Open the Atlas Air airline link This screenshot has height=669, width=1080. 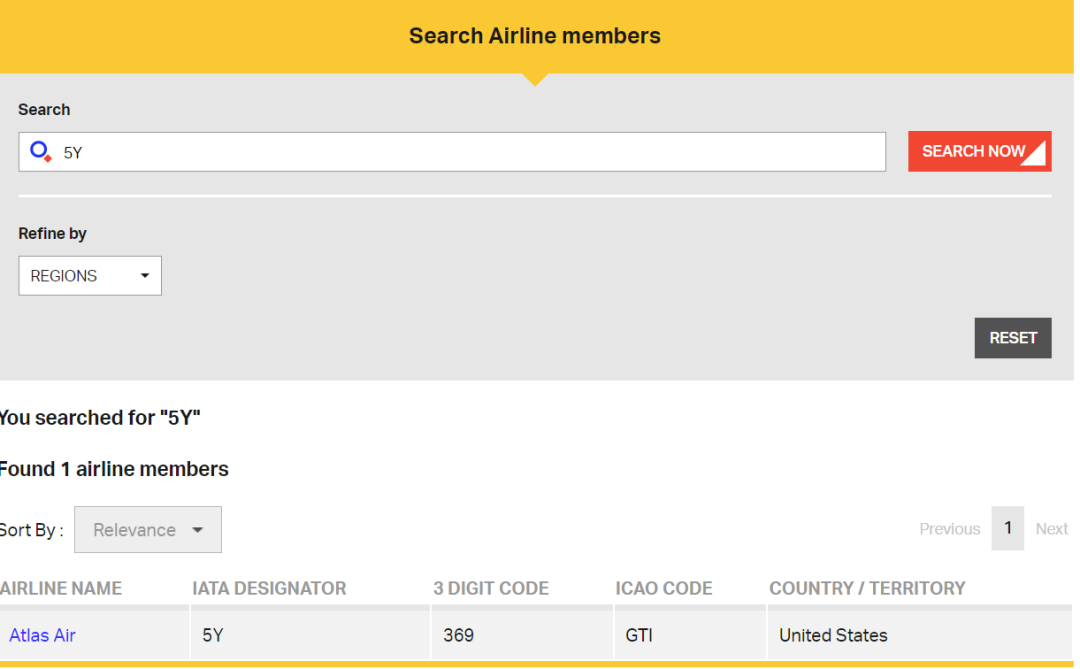click(42, 635)
